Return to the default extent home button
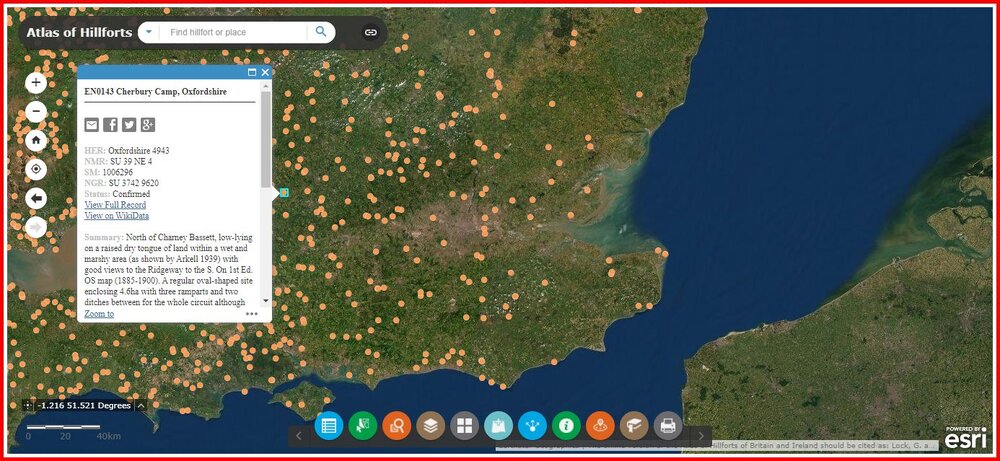This screenshot has width=1000, height=461. pos(36,140)
